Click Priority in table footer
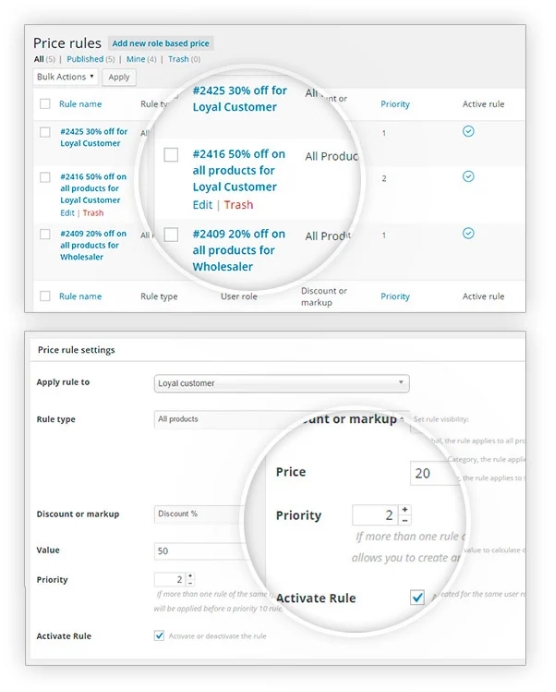556x692 pixels. 395,296
